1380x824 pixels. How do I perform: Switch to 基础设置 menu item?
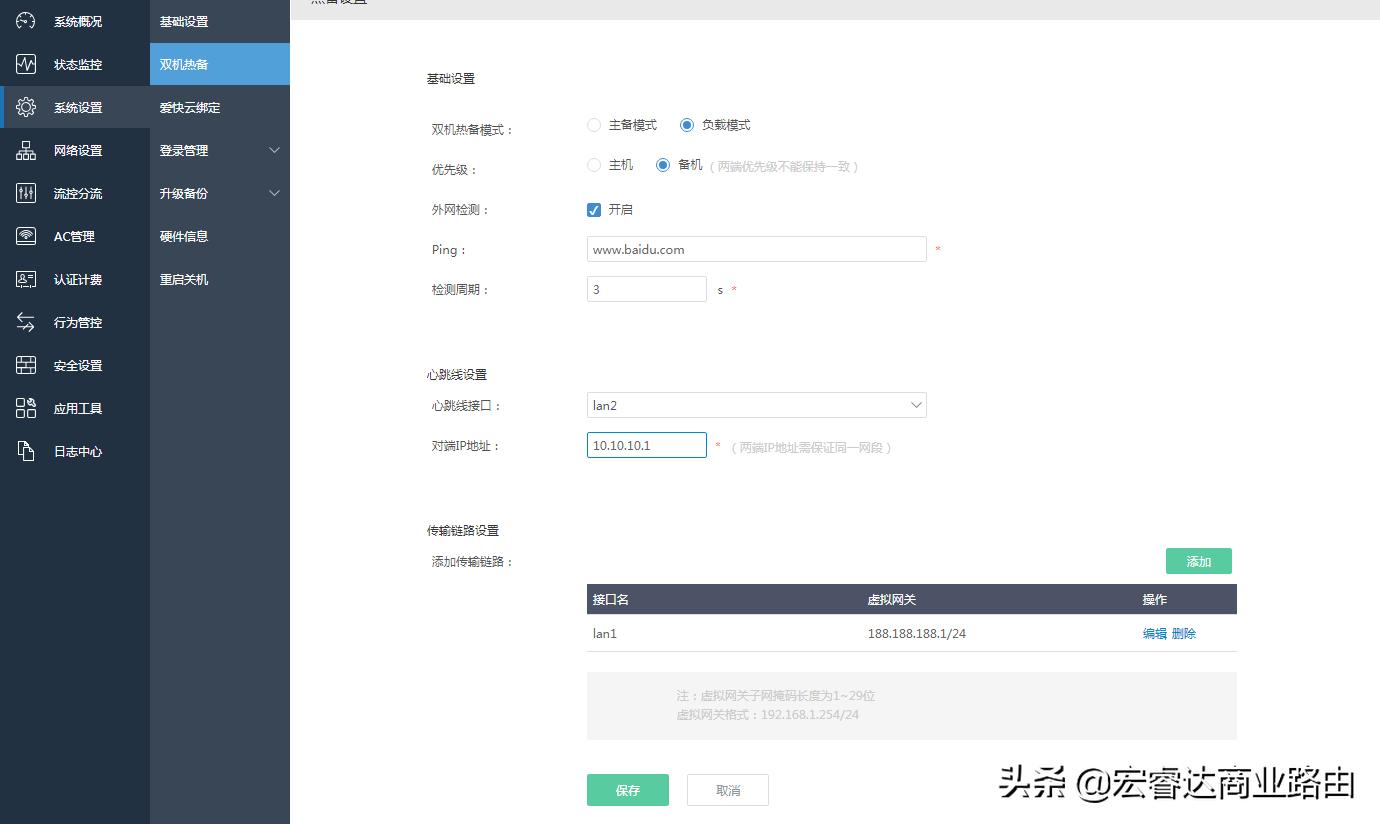click(187, 20)
